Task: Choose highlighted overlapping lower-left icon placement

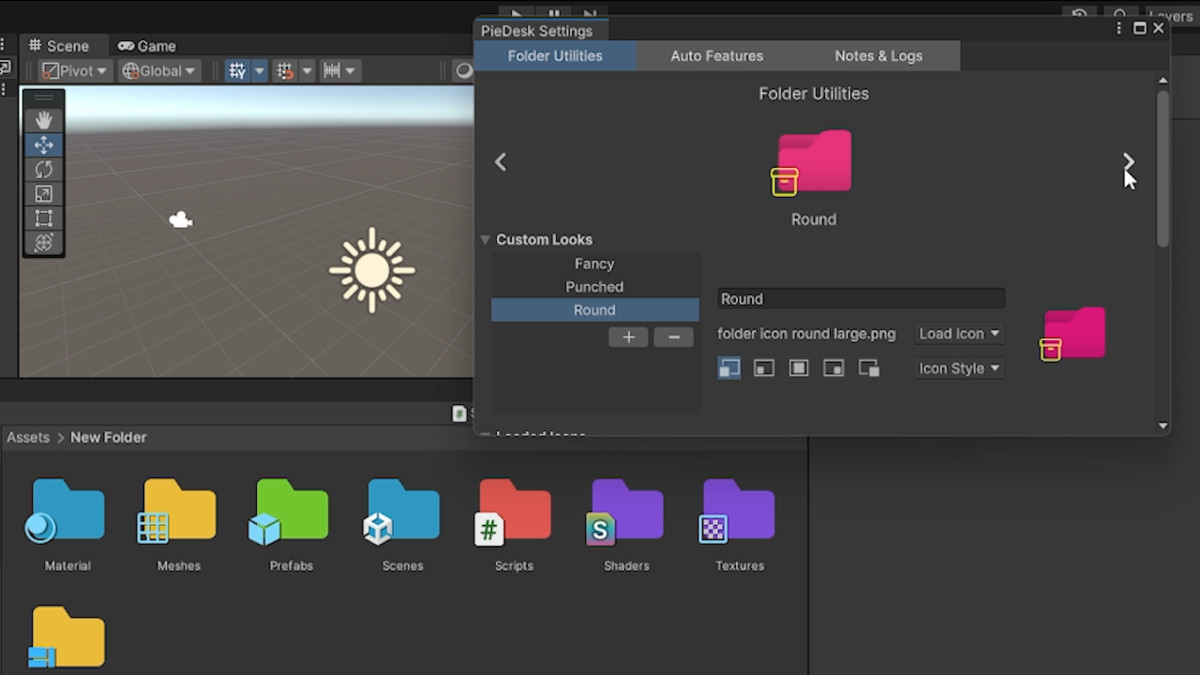Action: (x=729, y=368)
